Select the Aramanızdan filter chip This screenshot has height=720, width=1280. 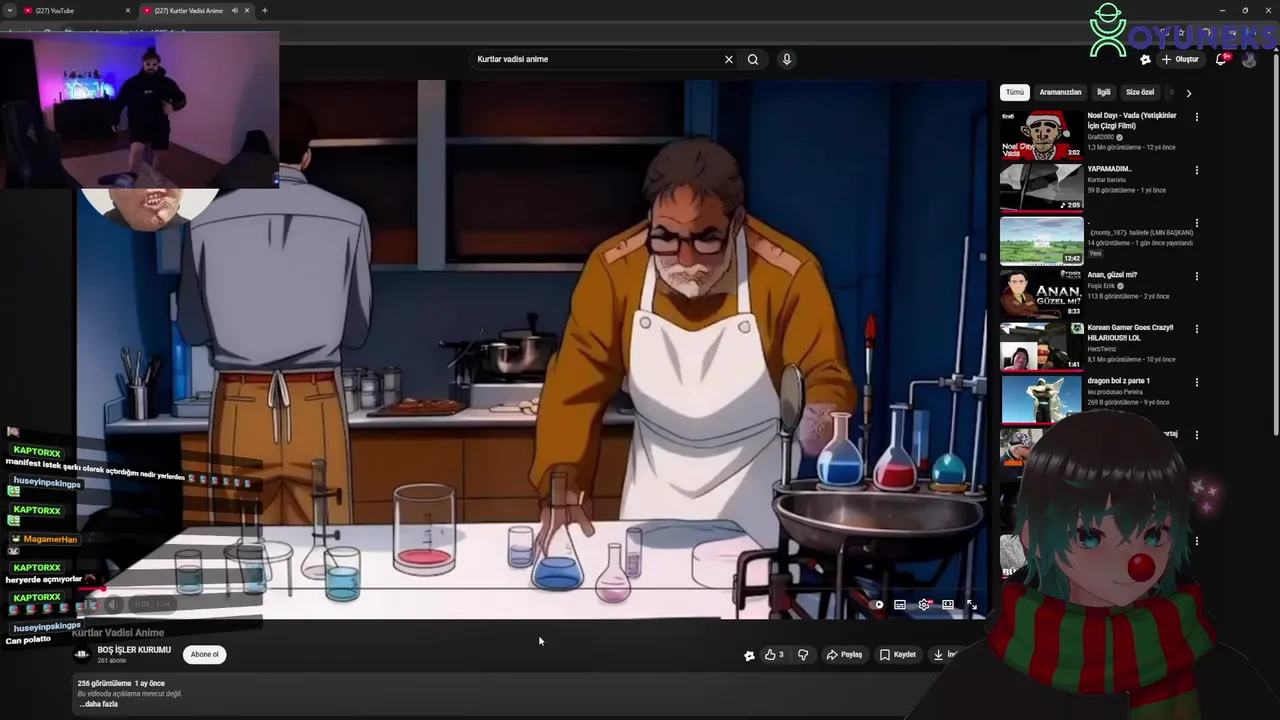click(x=1060, y=92)
